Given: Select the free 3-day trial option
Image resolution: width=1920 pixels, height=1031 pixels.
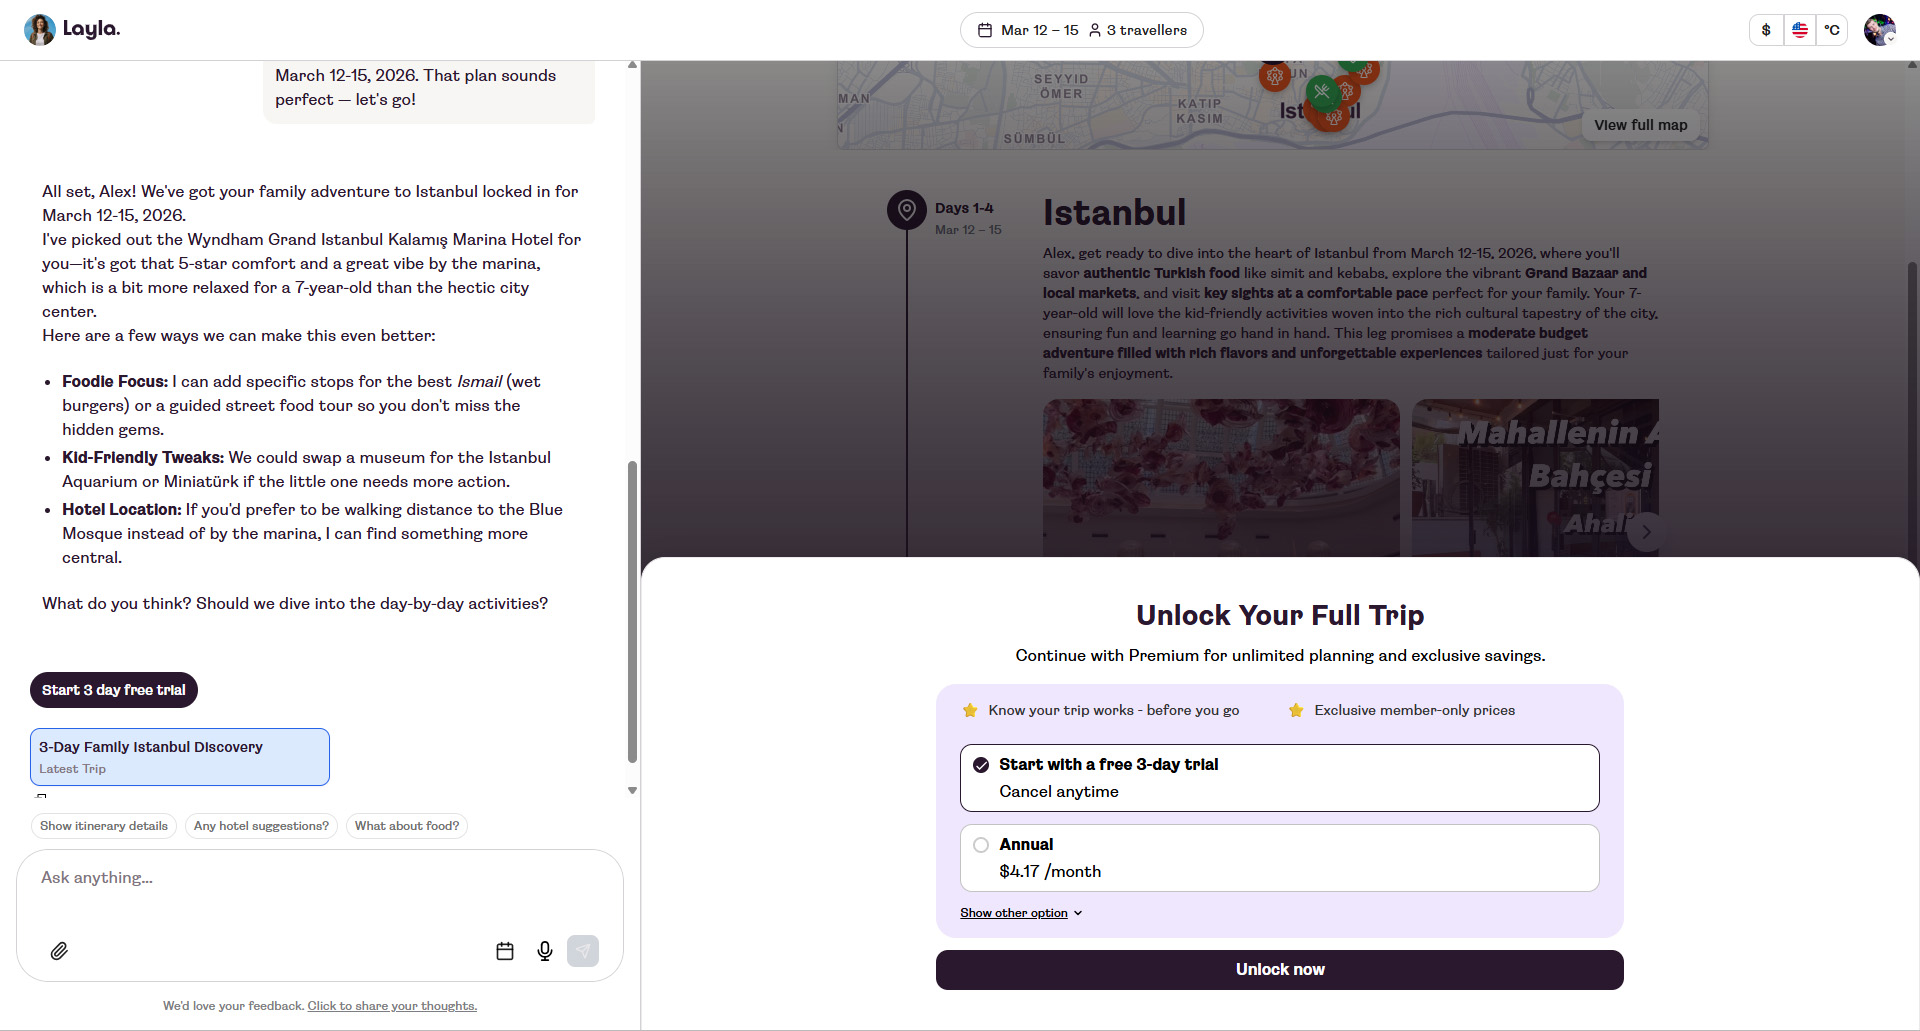Looking at the screenshot, I should click(x=1279, y=778).
